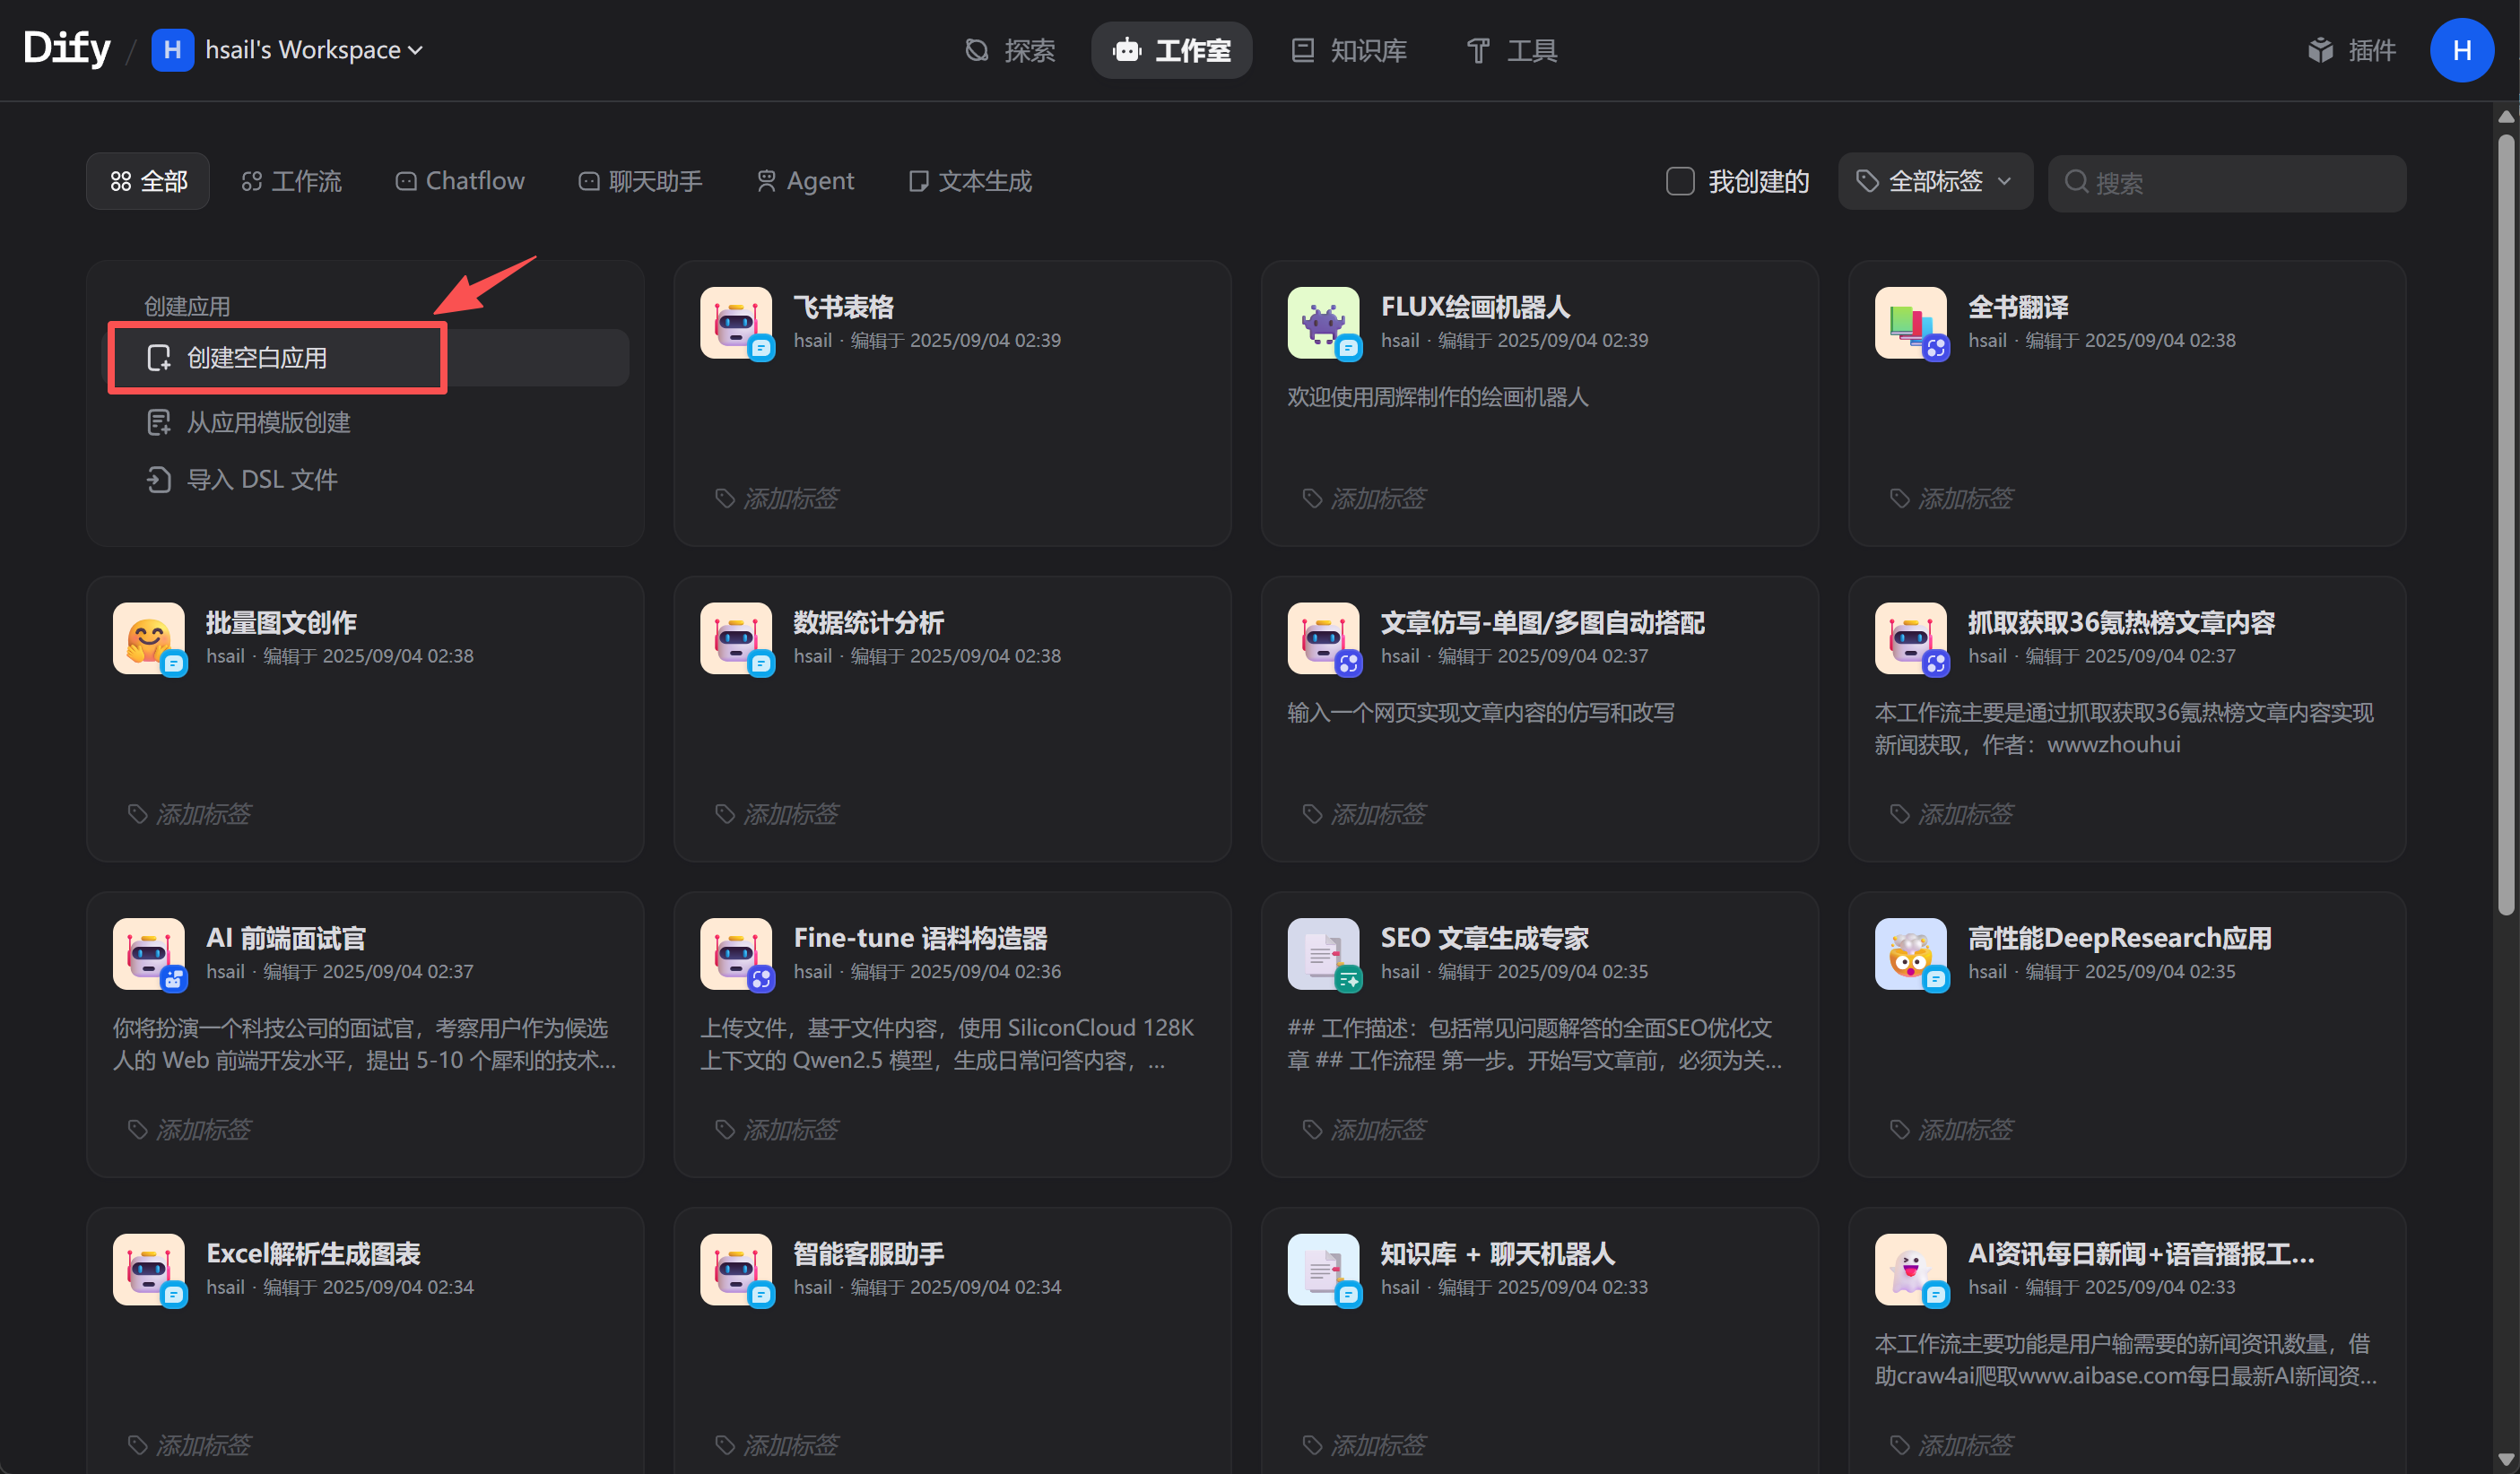Add tag to Fine-tune 语料构造器 card

(777, 1129)
